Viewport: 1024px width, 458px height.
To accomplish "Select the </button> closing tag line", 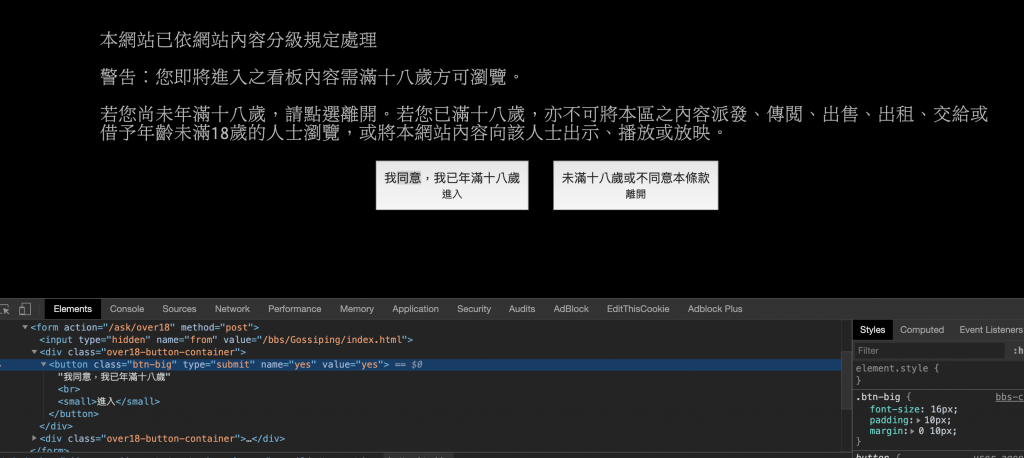I will click(x=74, y=414).
